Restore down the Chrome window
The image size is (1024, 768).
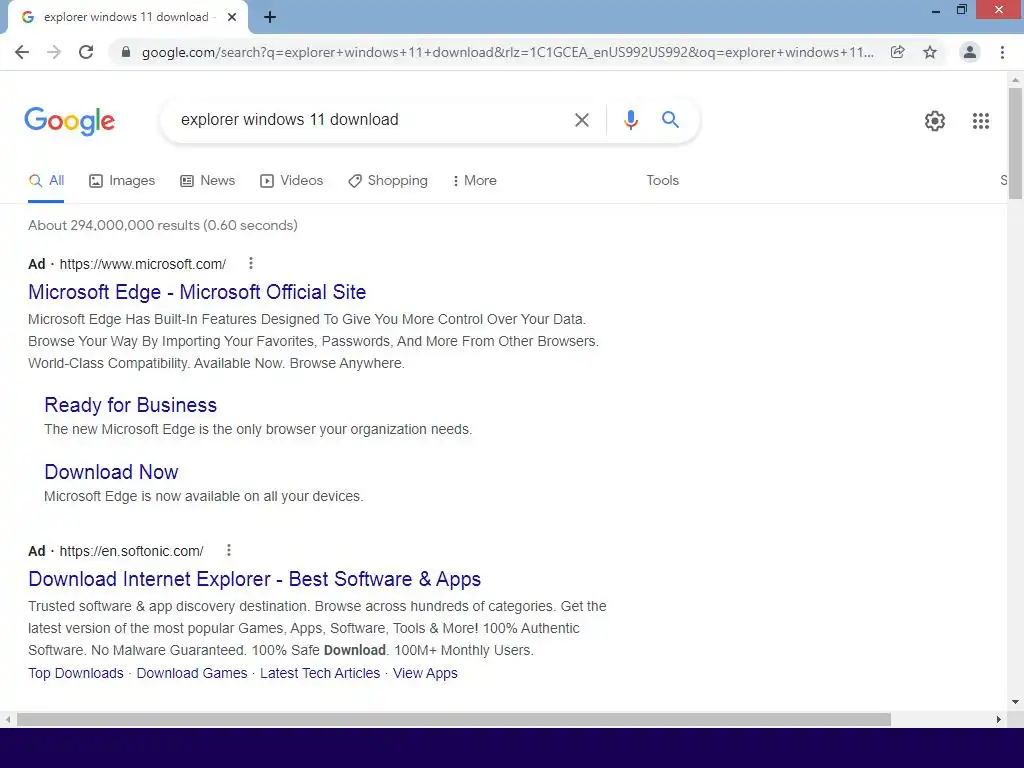point(961,10)
